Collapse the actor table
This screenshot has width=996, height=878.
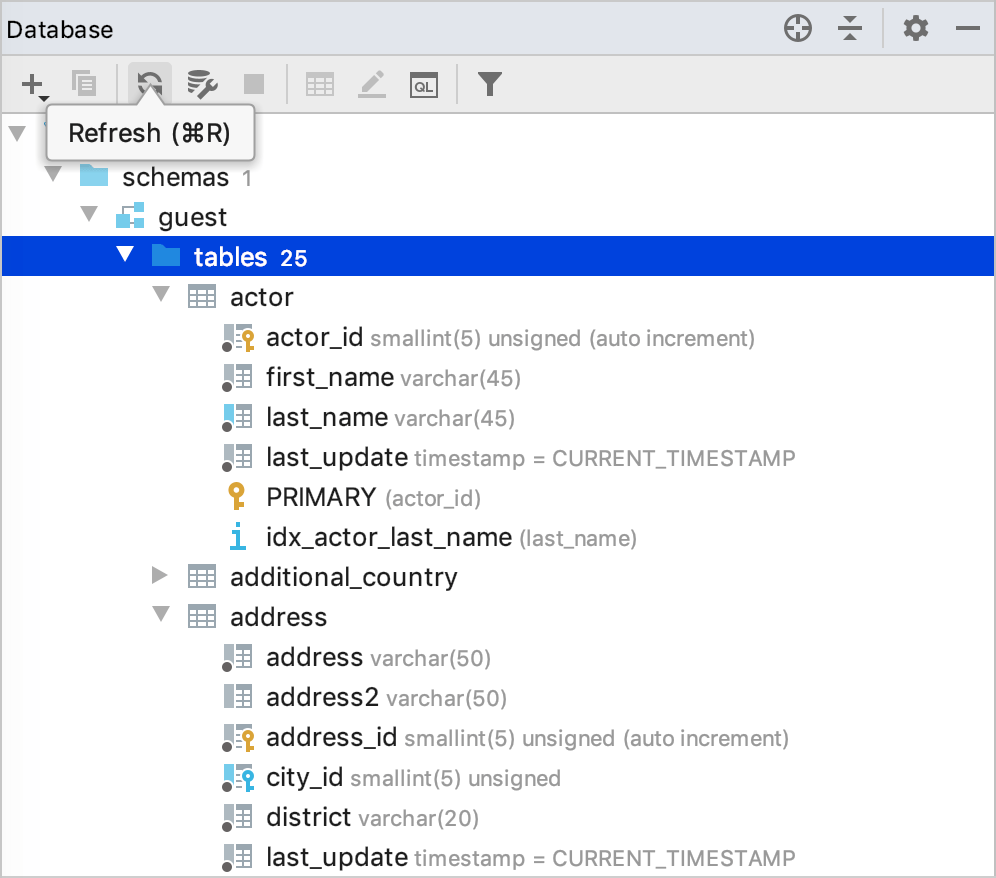point(161,294)
